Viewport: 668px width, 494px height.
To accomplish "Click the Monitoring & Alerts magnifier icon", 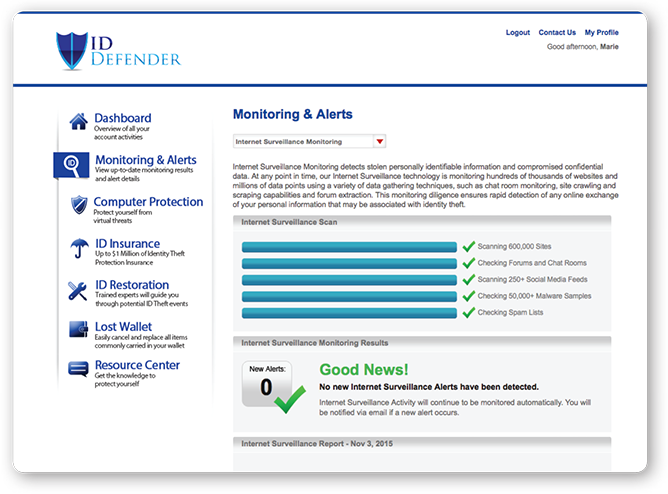I will pos(72,164).
